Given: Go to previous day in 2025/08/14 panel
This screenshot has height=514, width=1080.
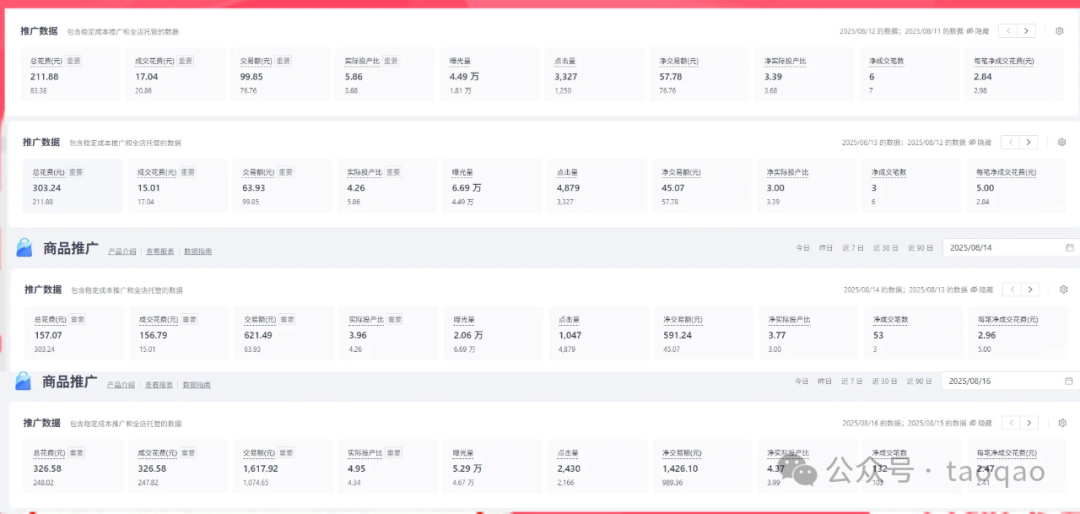Looking at the screenshot, I should (x=1012, y=289).
